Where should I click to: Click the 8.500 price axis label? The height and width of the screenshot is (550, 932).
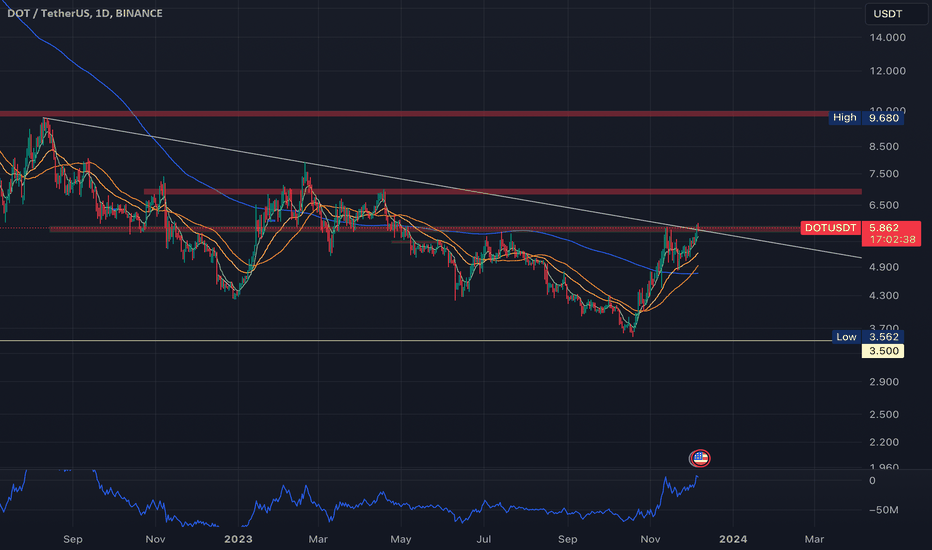[x=884, y=146]
